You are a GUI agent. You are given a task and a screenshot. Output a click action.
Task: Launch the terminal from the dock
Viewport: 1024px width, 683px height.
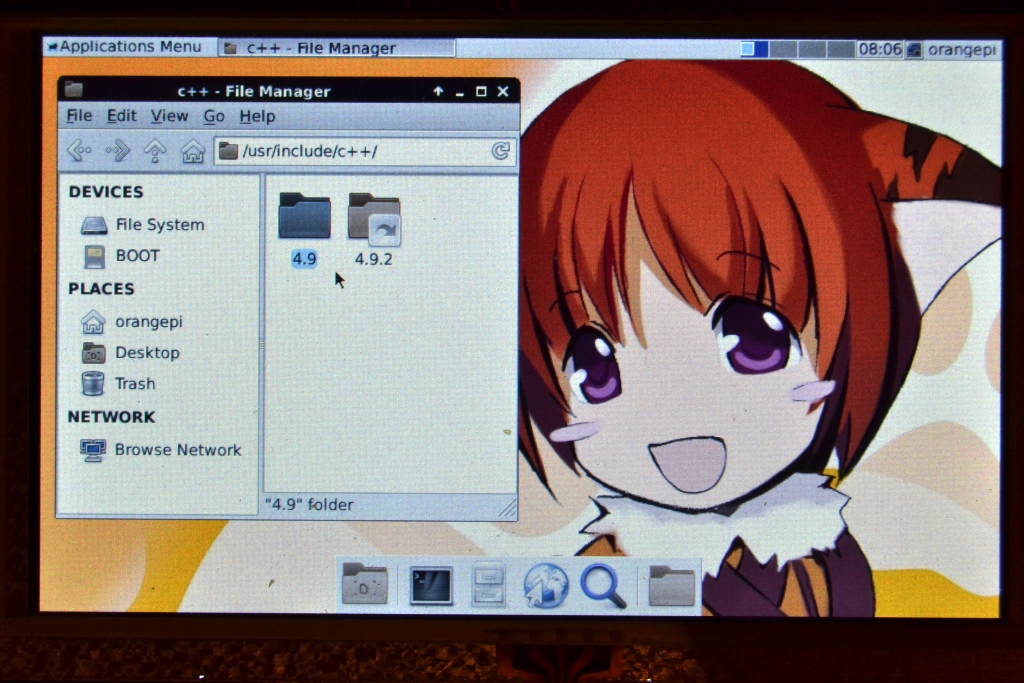pos(431,585)
